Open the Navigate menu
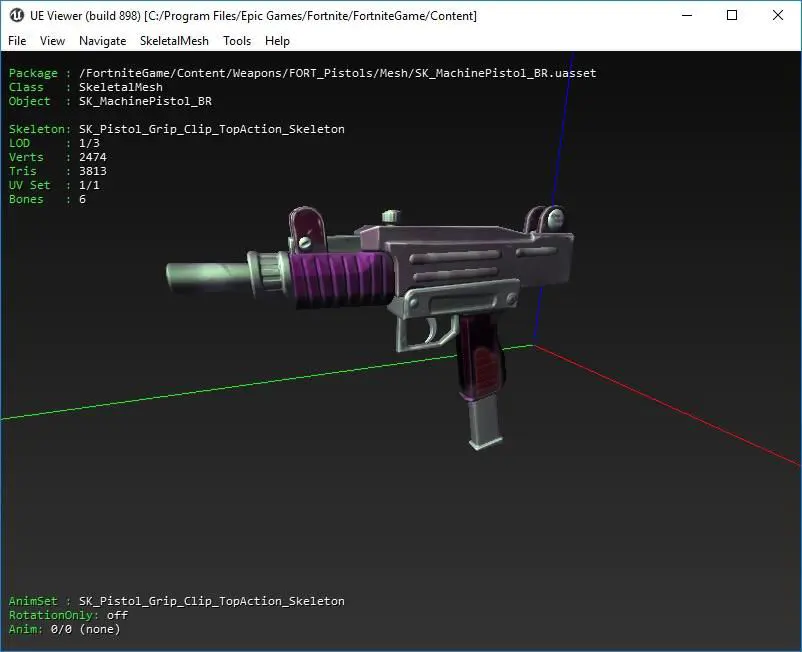This screenshot has height=652, width=802. click(102, 41)
